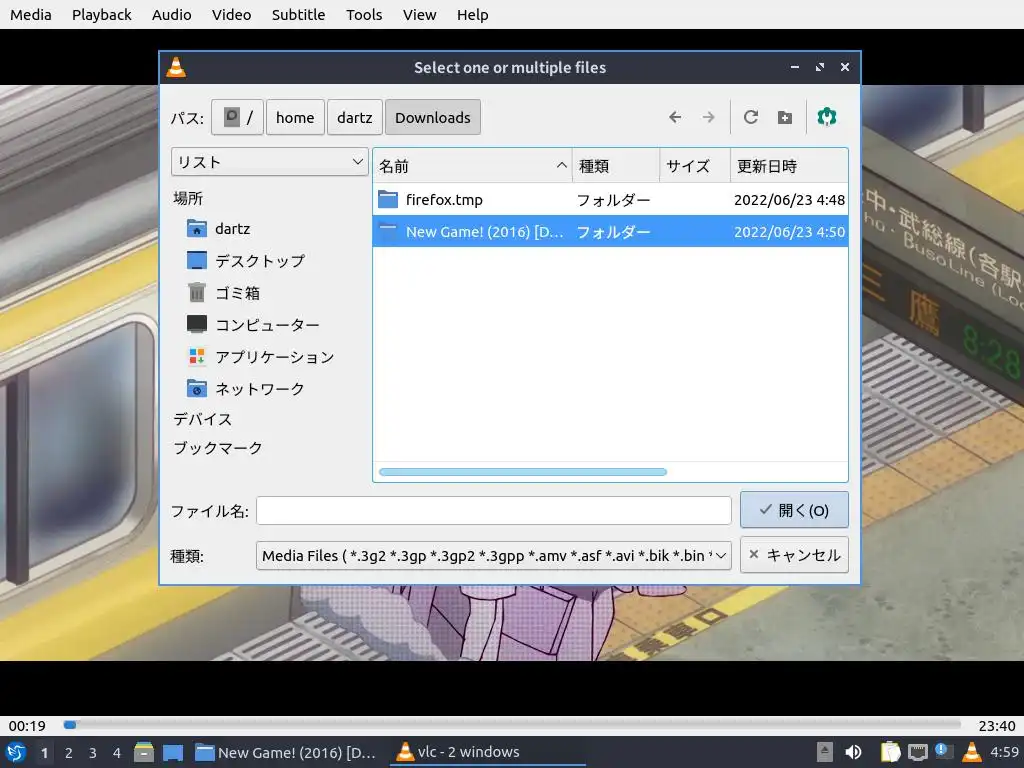The height and width of the screenshot is (768, 1024).
Task: Click the 'vlc - 2 windows' taskbar entry
Action: (487, 752)
